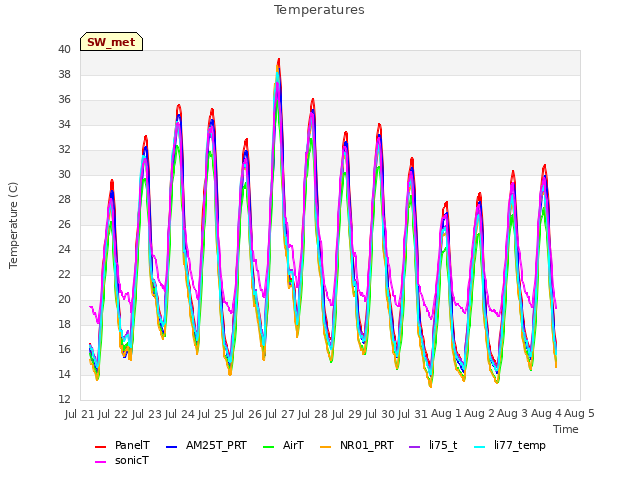Click the Jul 26 x-axis date label
640x480 pixels.
[x=247, y=414]
